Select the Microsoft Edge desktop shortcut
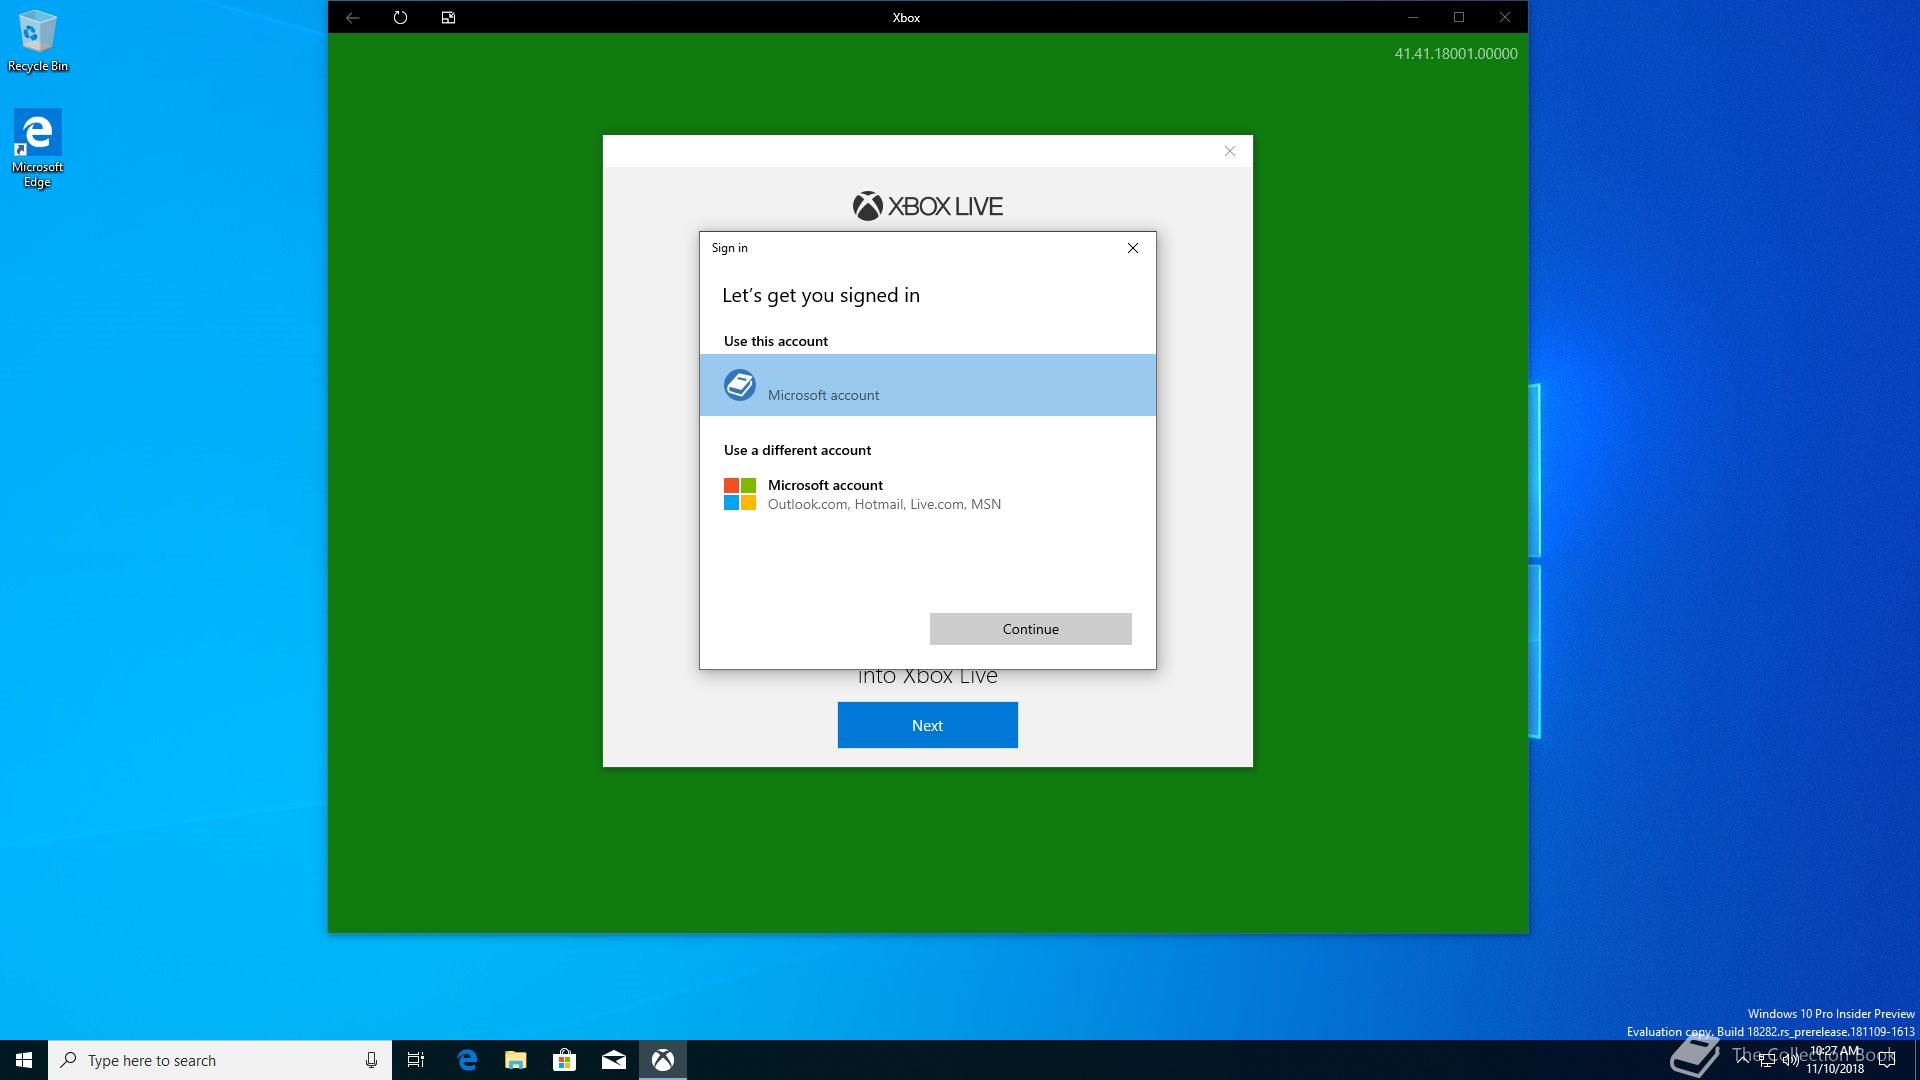 (38, 148)
